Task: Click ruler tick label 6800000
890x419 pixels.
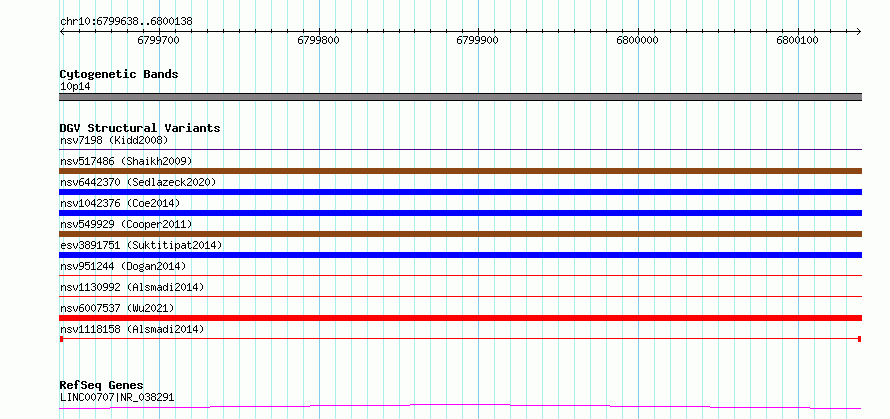Action: (x=638, y=40)
